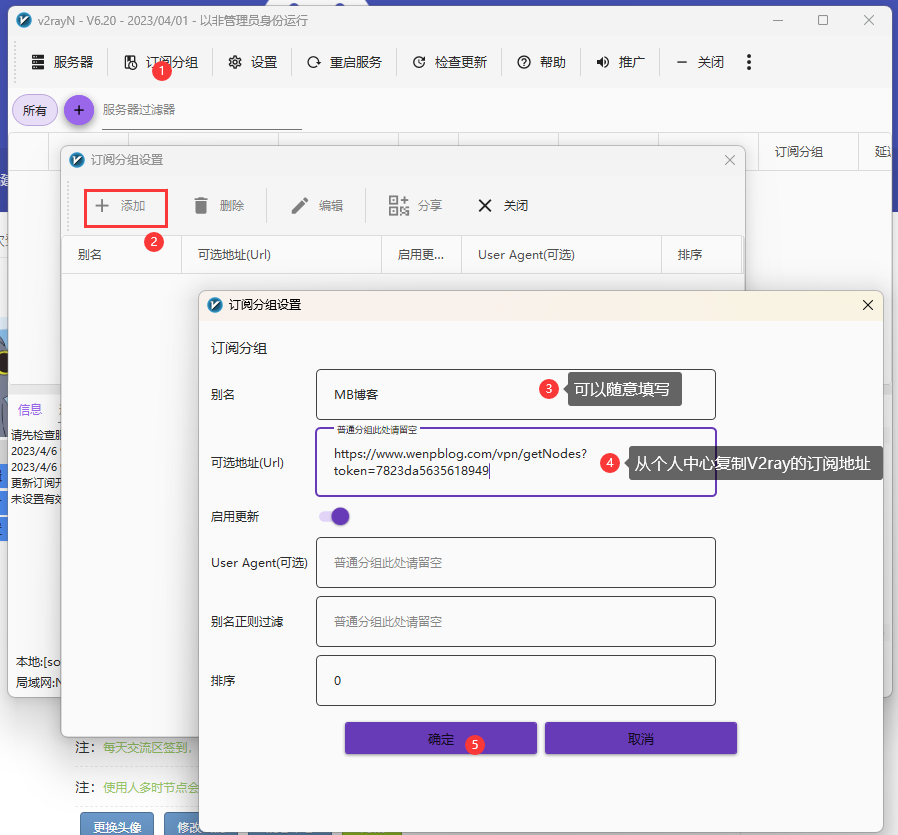Click the 别名正则过滤 input field
The height and width of the screenshot is (835, 898).
coord(515,621)
